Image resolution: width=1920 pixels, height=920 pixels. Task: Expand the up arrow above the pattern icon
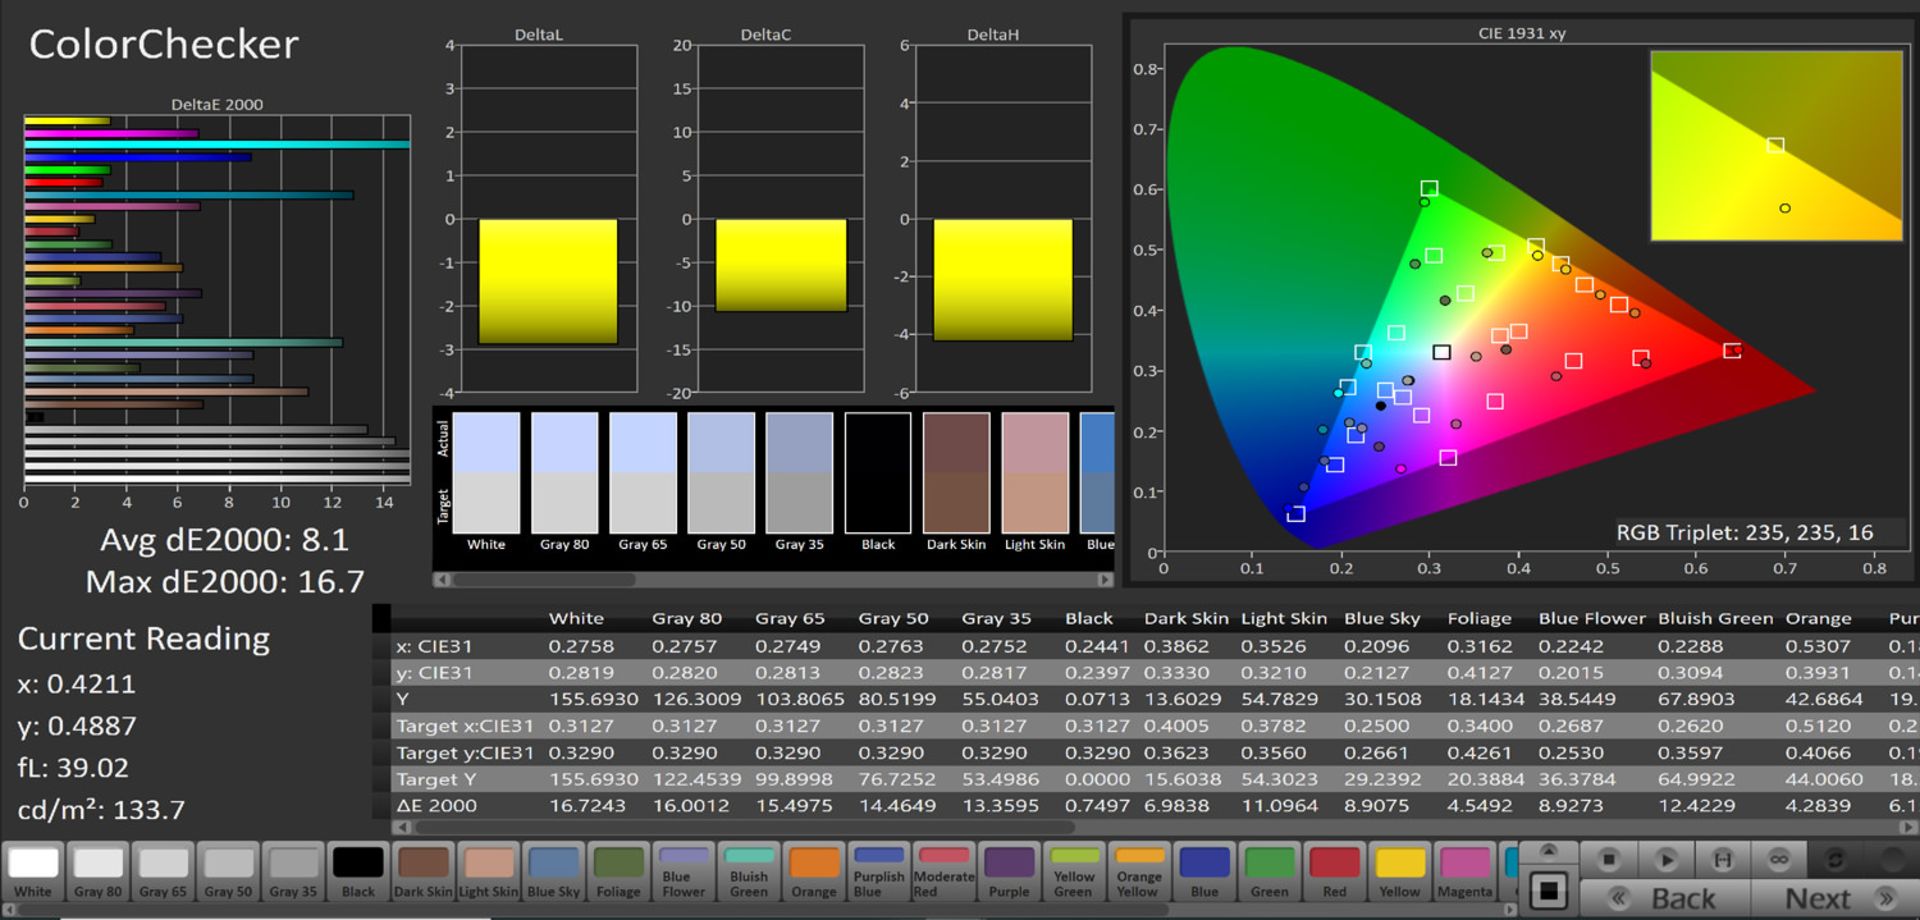[1548, 851]
